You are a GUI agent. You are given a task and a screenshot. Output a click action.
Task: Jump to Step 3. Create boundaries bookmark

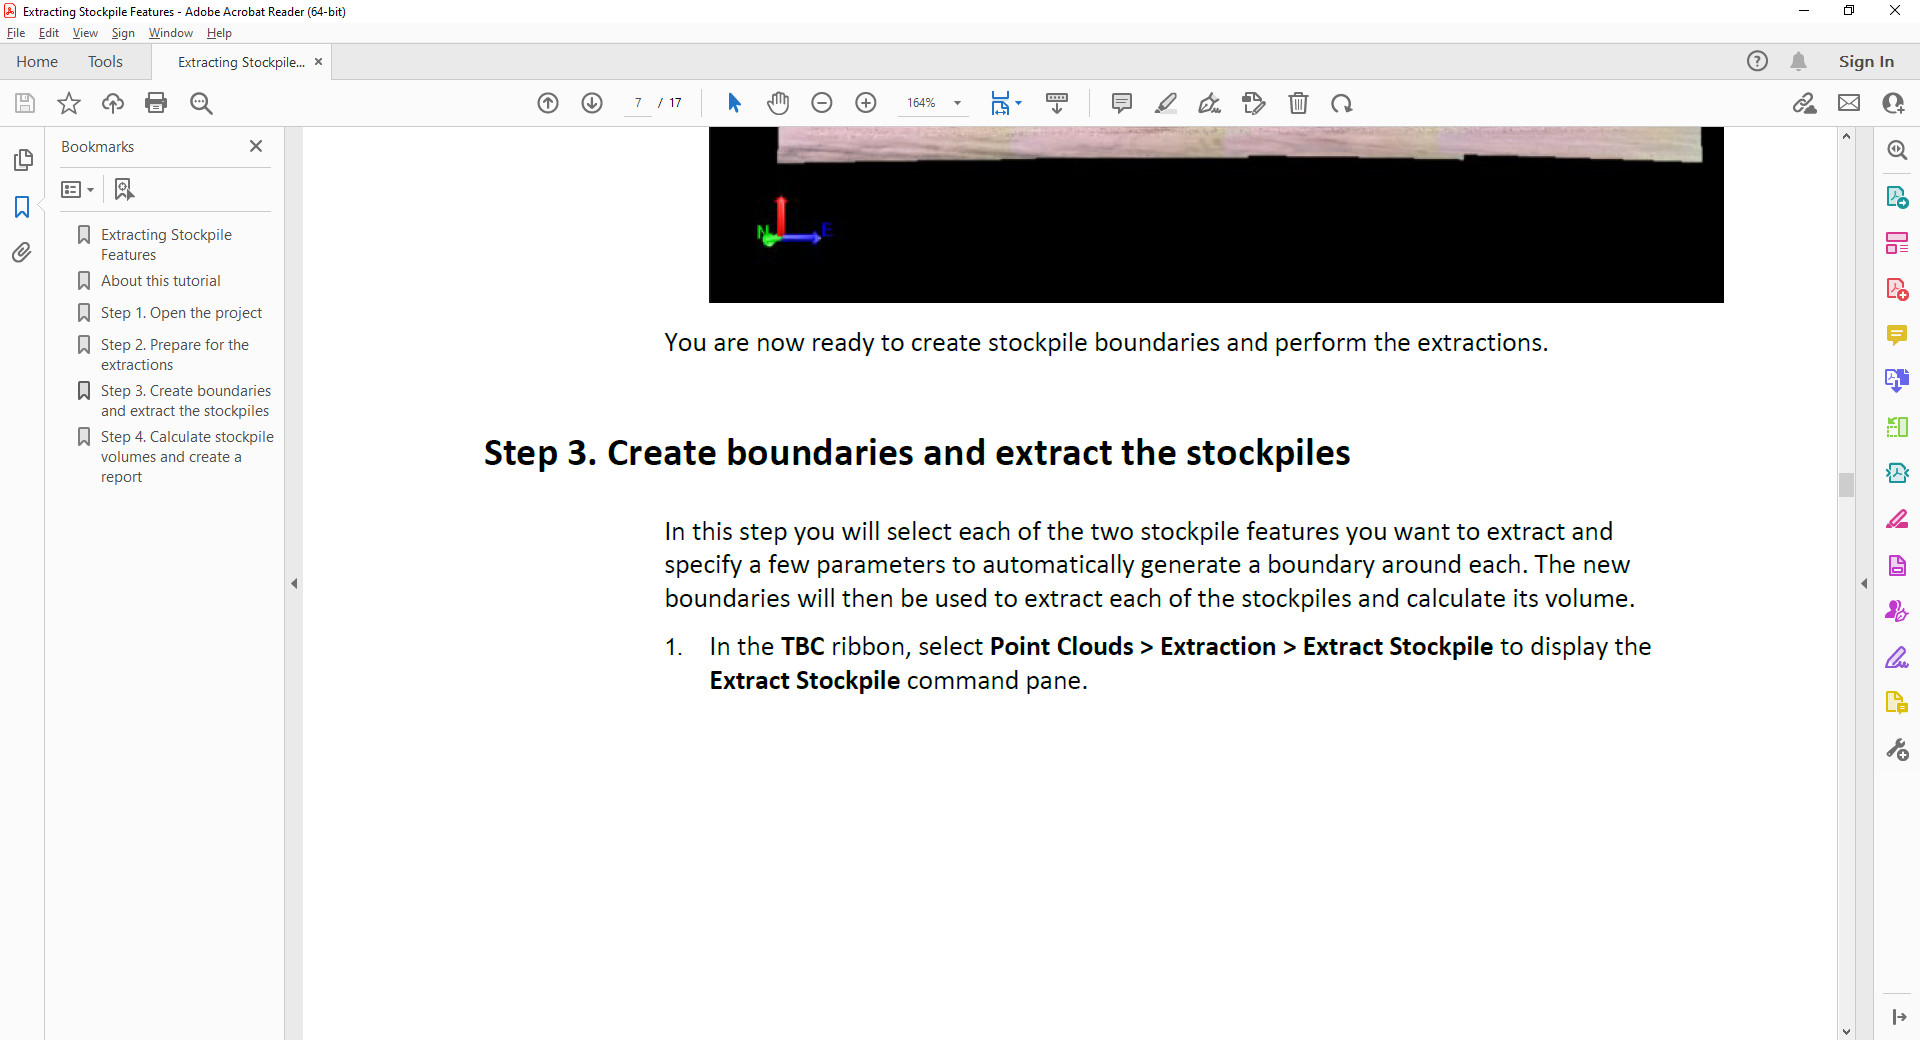pos(185,401)
